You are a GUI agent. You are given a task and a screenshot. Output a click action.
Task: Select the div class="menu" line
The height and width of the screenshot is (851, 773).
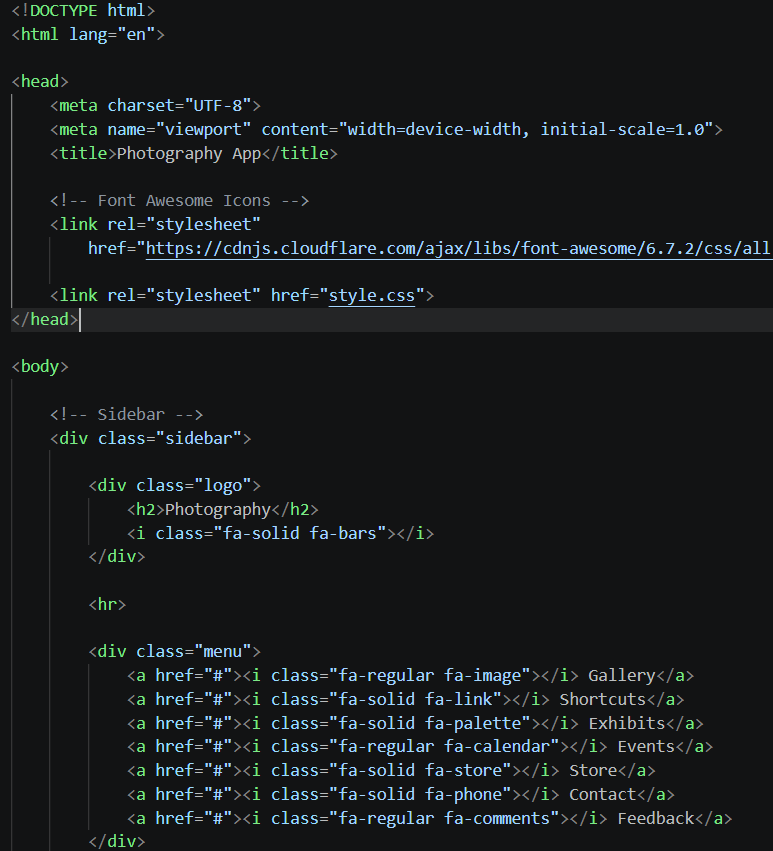coord(174,651)
